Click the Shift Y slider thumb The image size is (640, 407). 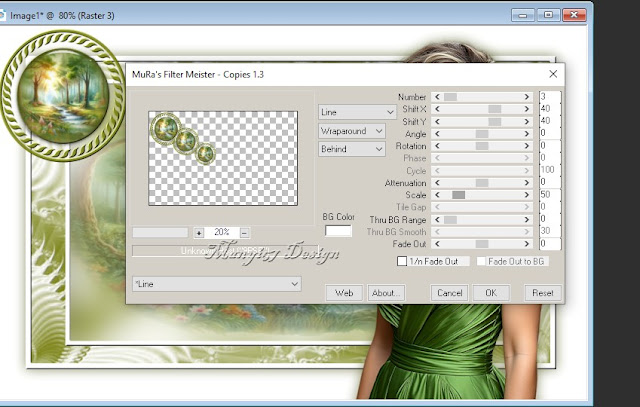pyautogui.click(x=494, y=121)
